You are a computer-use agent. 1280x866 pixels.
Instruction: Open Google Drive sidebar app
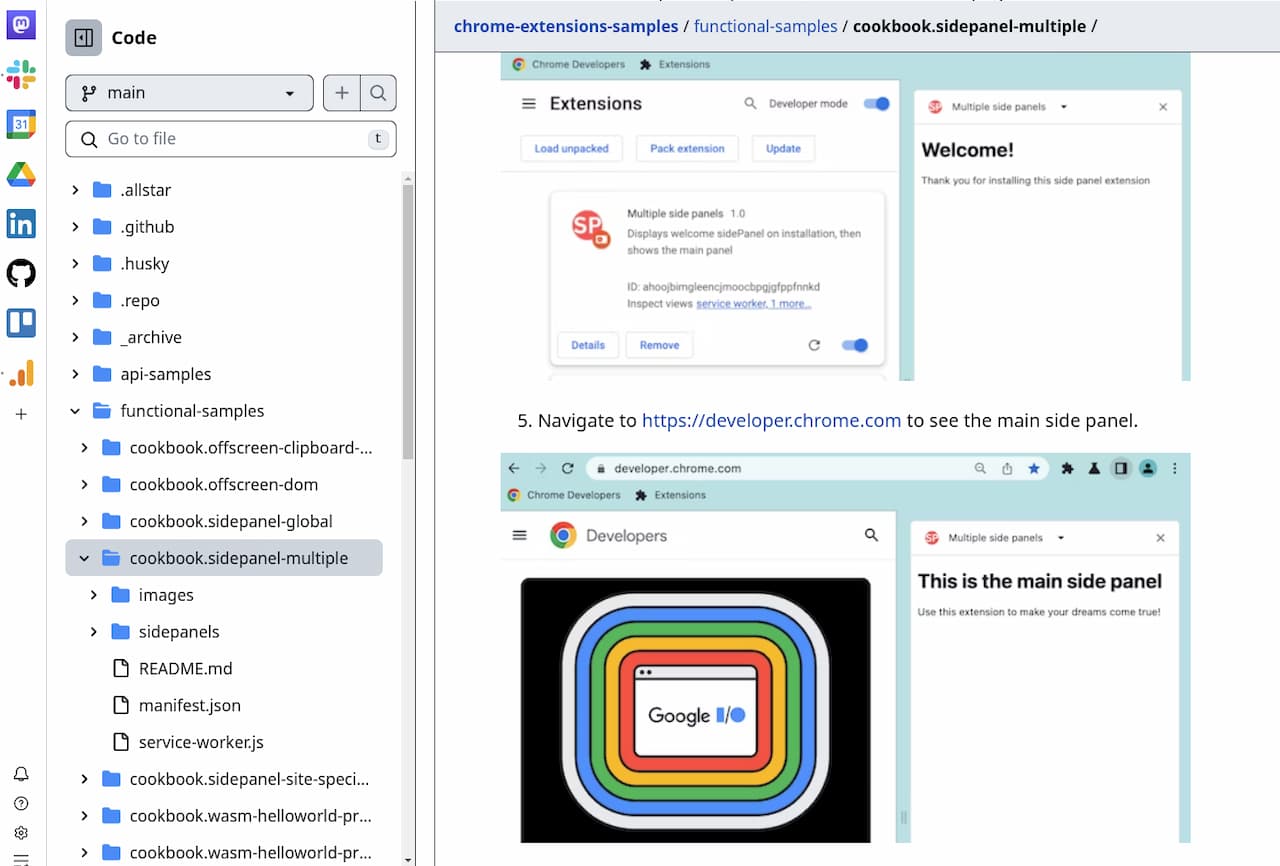click(21, 174)
